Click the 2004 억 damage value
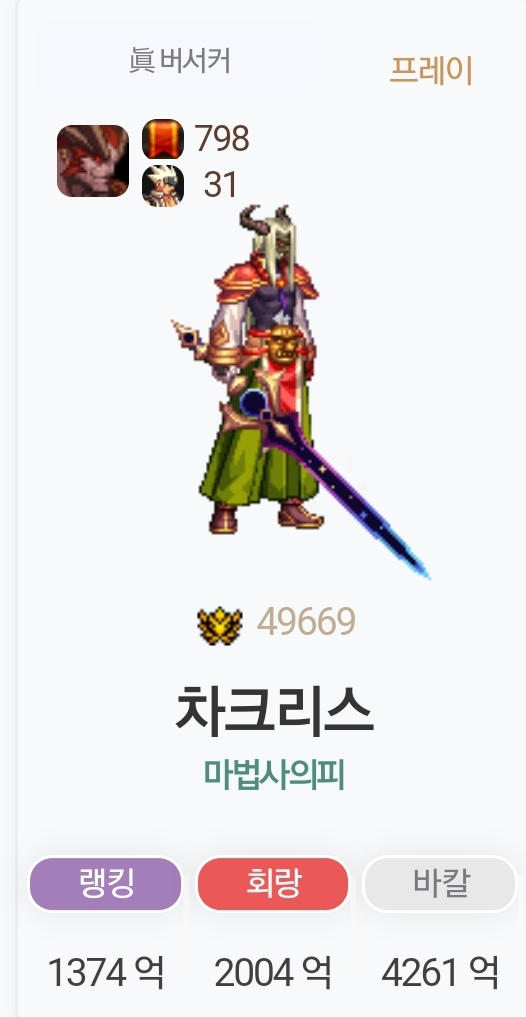This screenshot has width=526, height=1017. 273,973
